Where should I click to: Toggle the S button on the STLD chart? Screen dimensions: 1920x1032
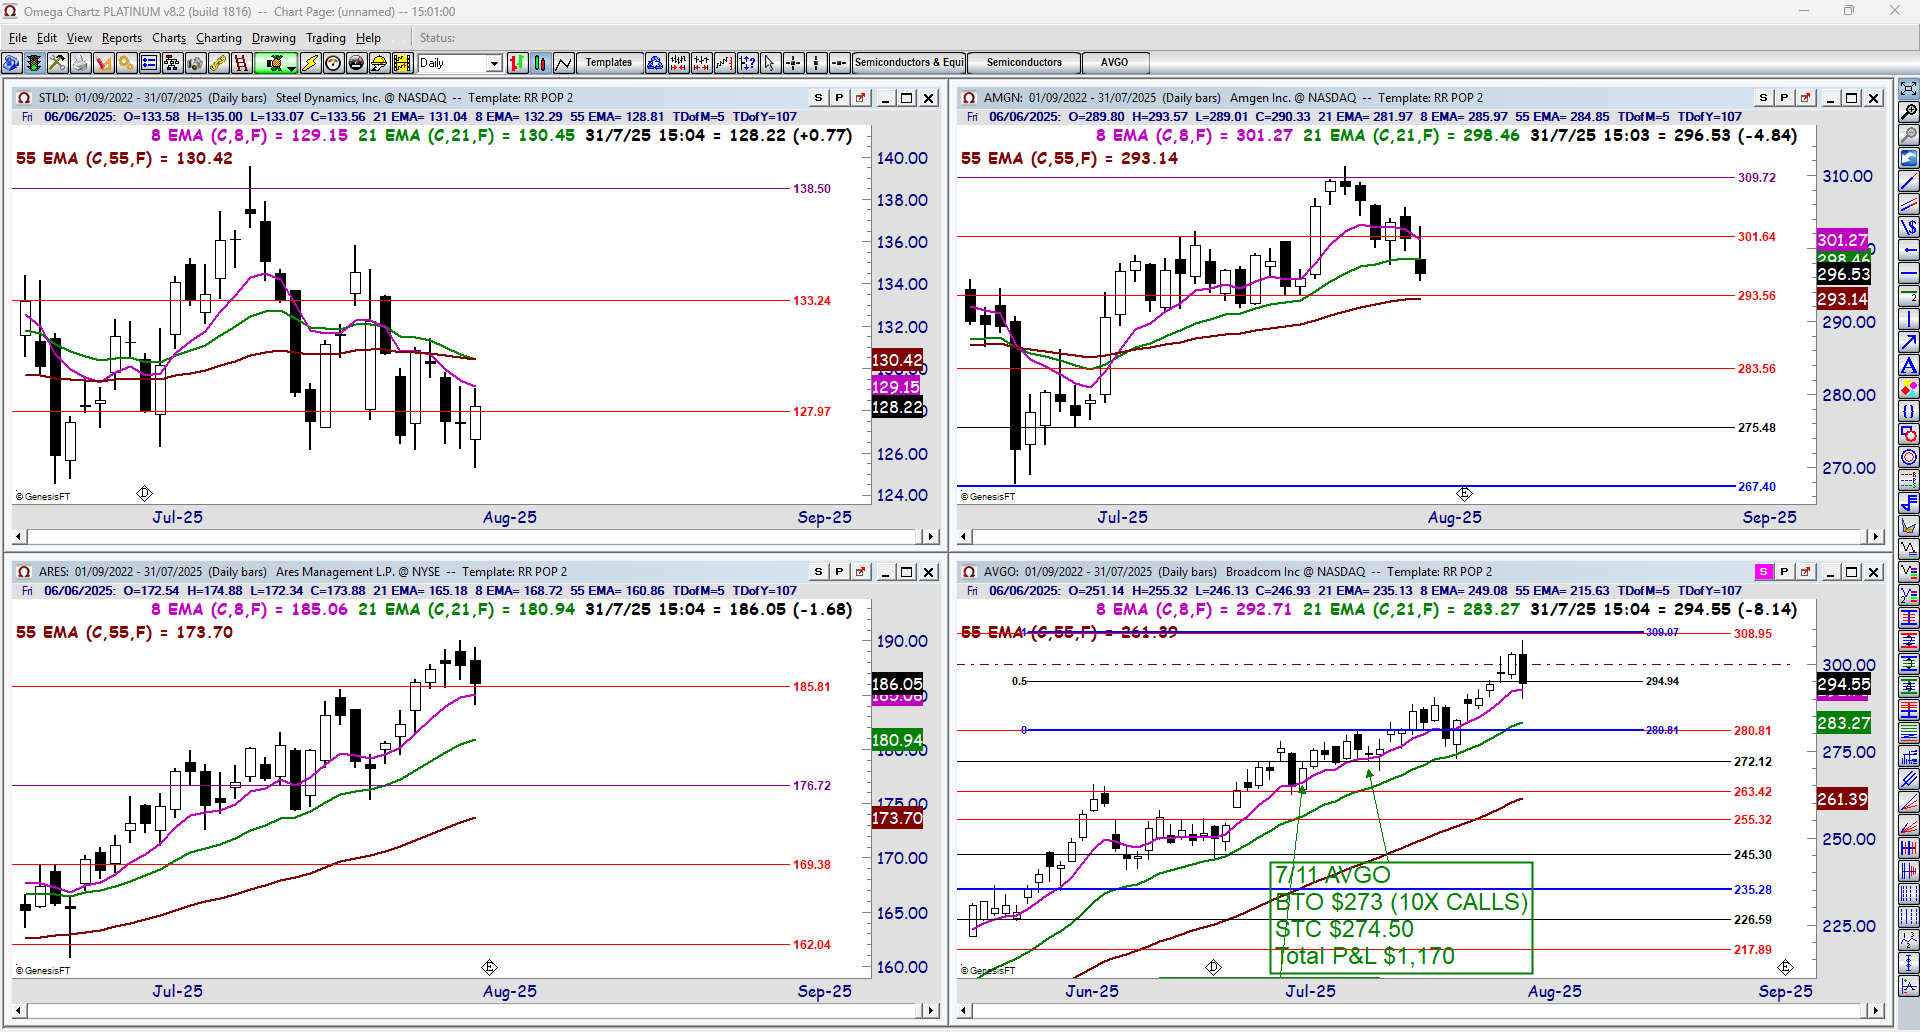818,98
